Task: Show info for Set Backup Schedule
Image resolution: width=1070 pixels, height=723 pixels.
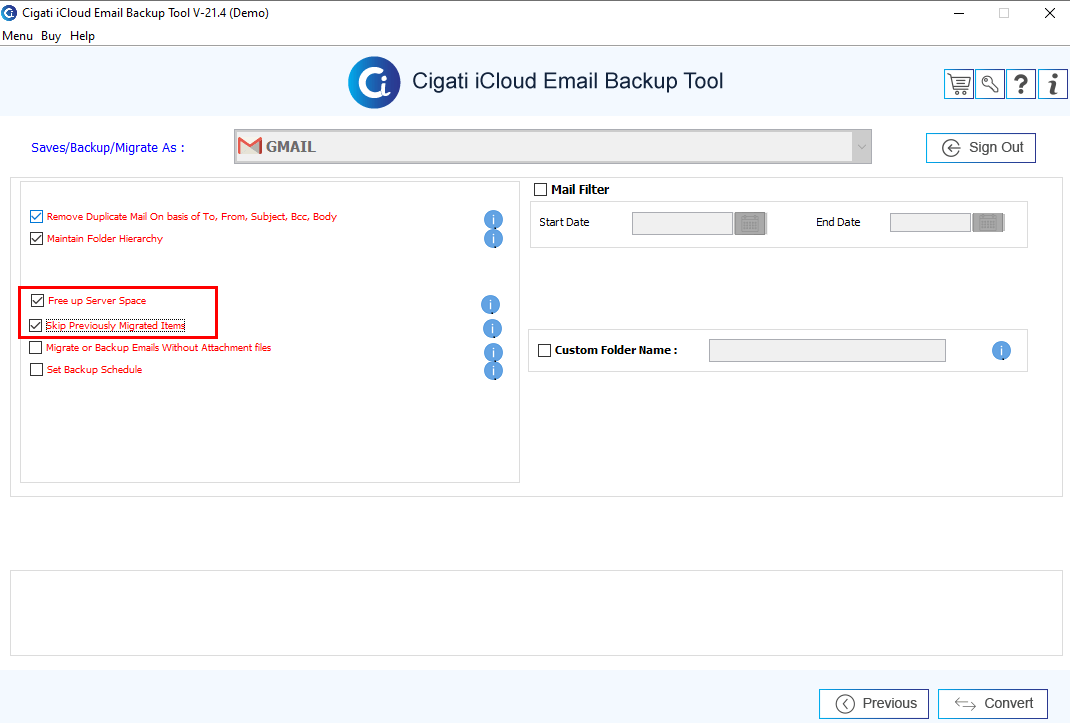Action: [x=493, y=370]
